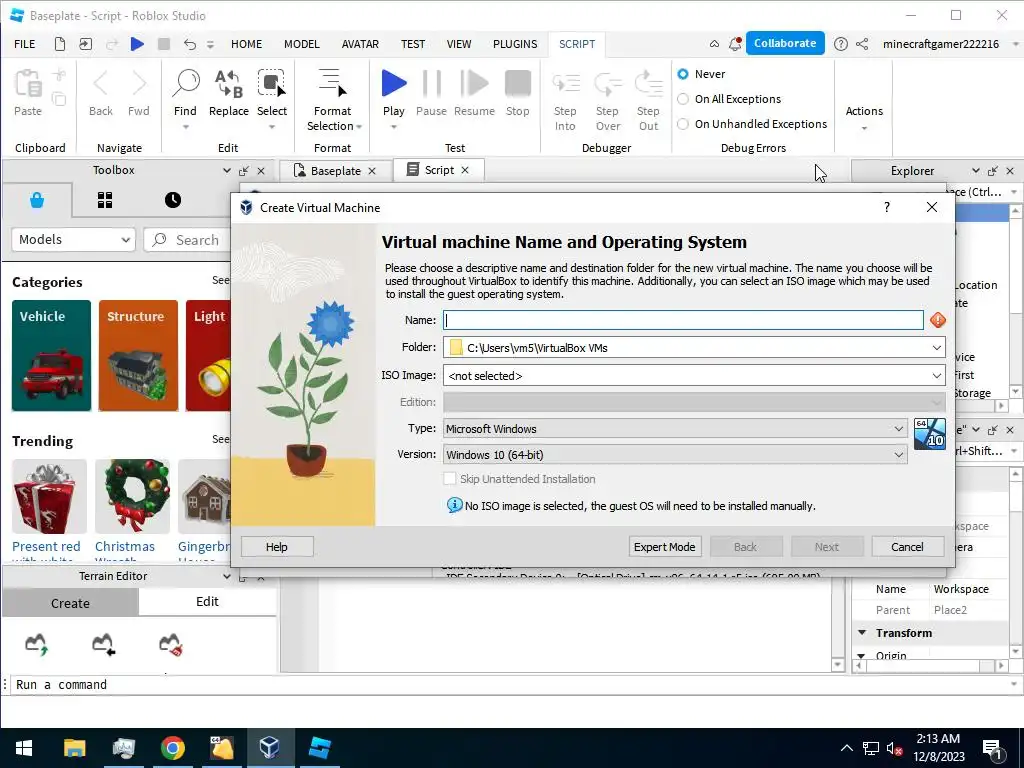The image size is (1024, 768).
Task: Click Step Out debugger icon
Action: (x=648, y=84)
